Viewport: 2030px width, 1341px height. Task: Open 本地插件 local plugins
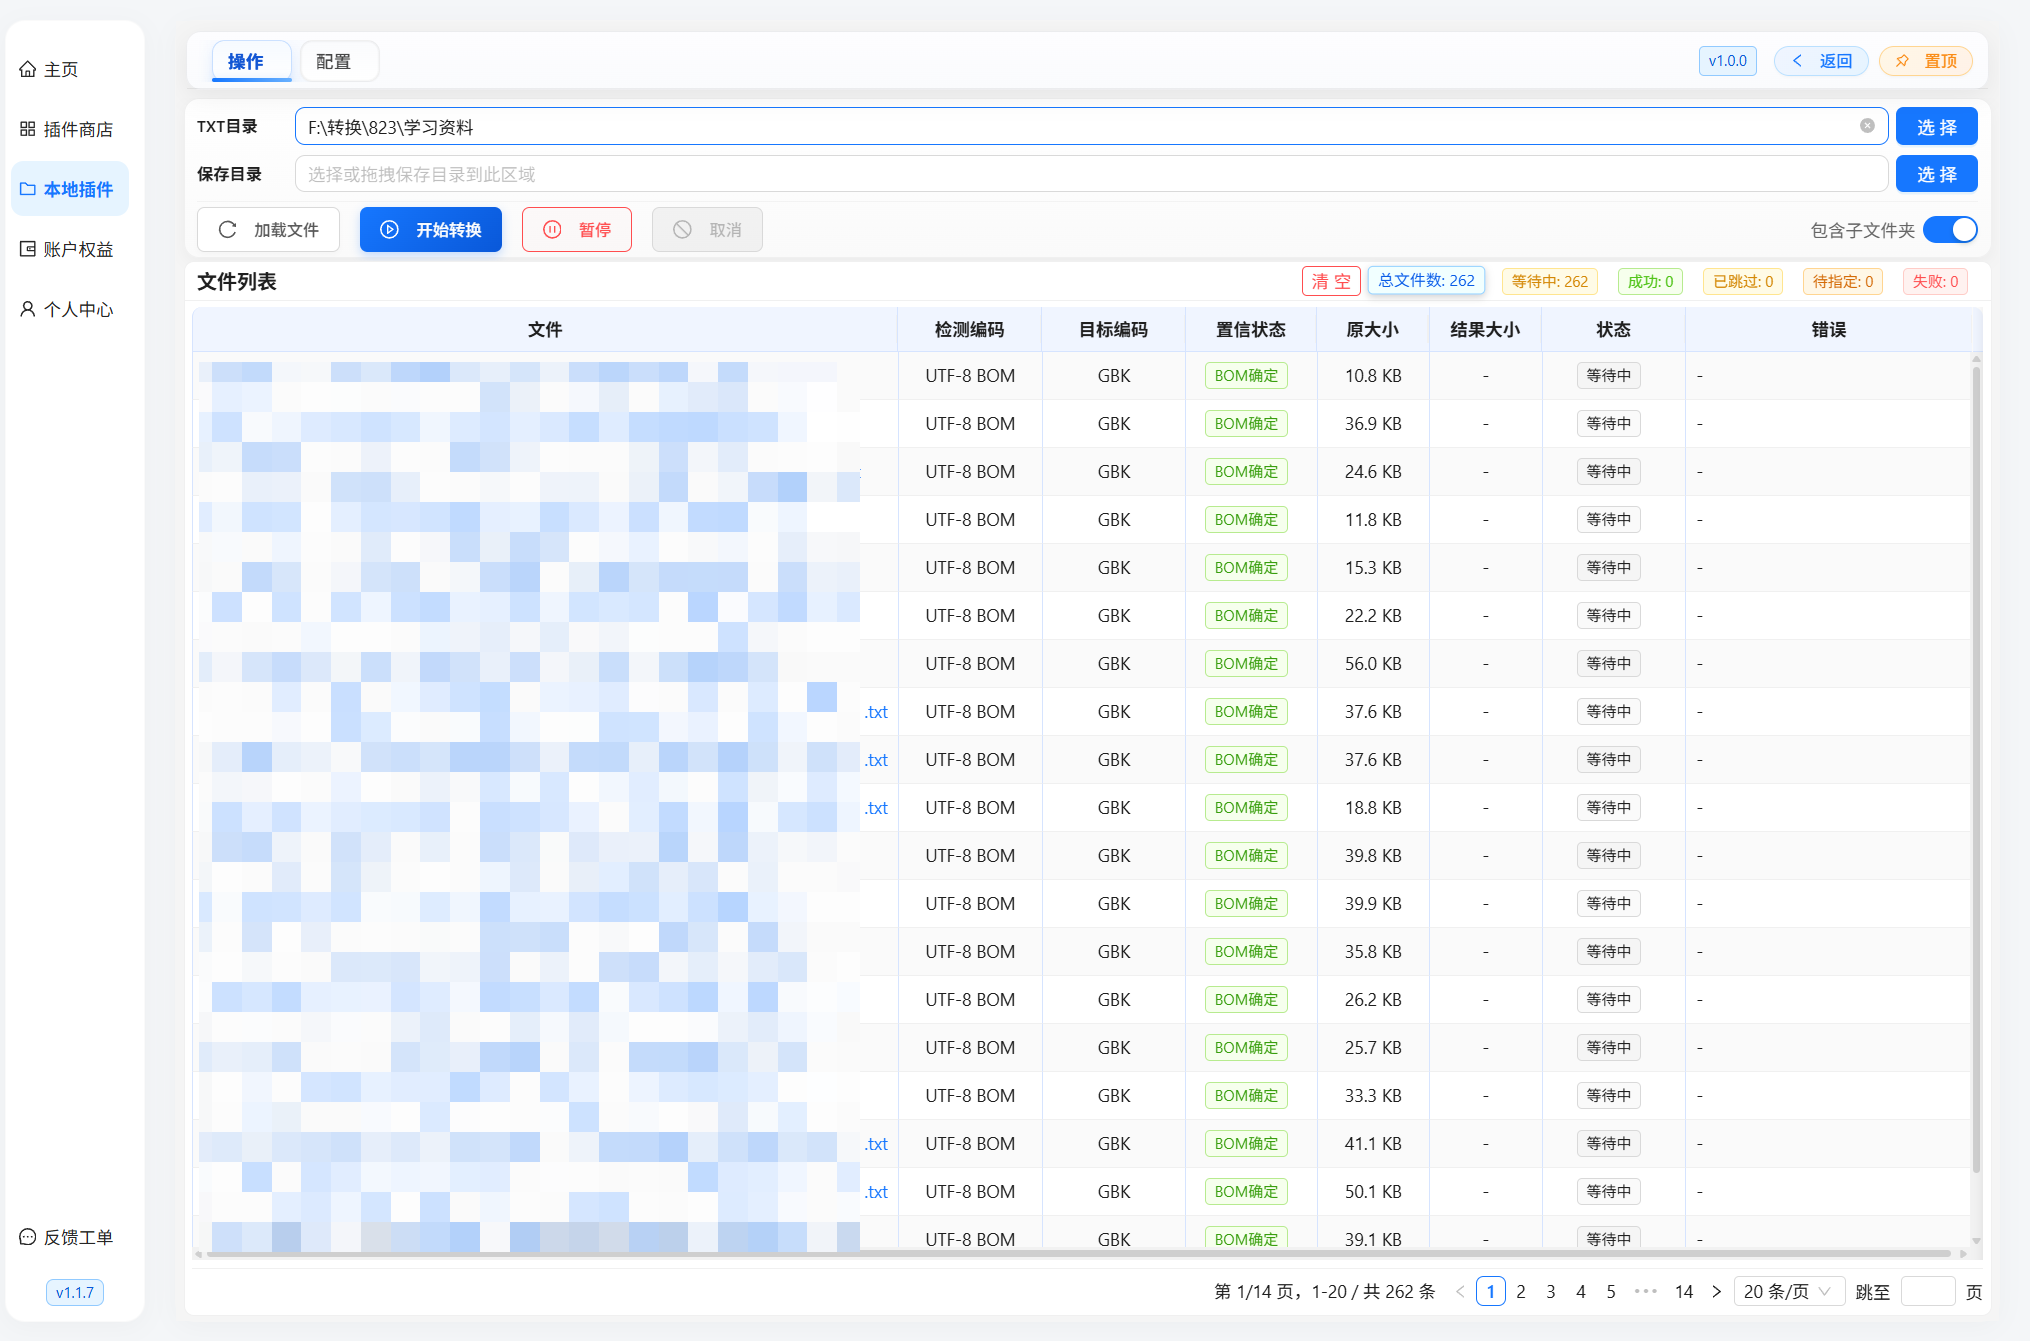[x=69, y=189]
